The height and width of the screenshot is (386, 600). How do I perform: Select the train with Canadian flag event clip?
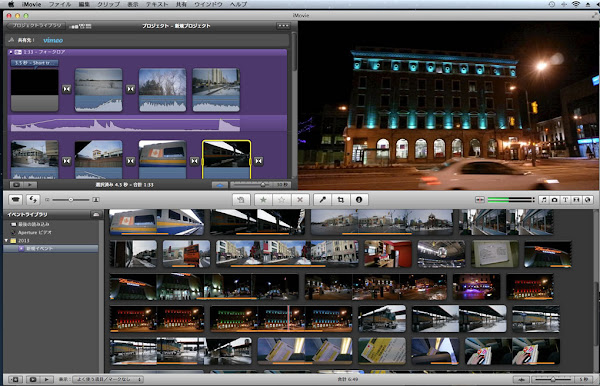tap(157, 222)
